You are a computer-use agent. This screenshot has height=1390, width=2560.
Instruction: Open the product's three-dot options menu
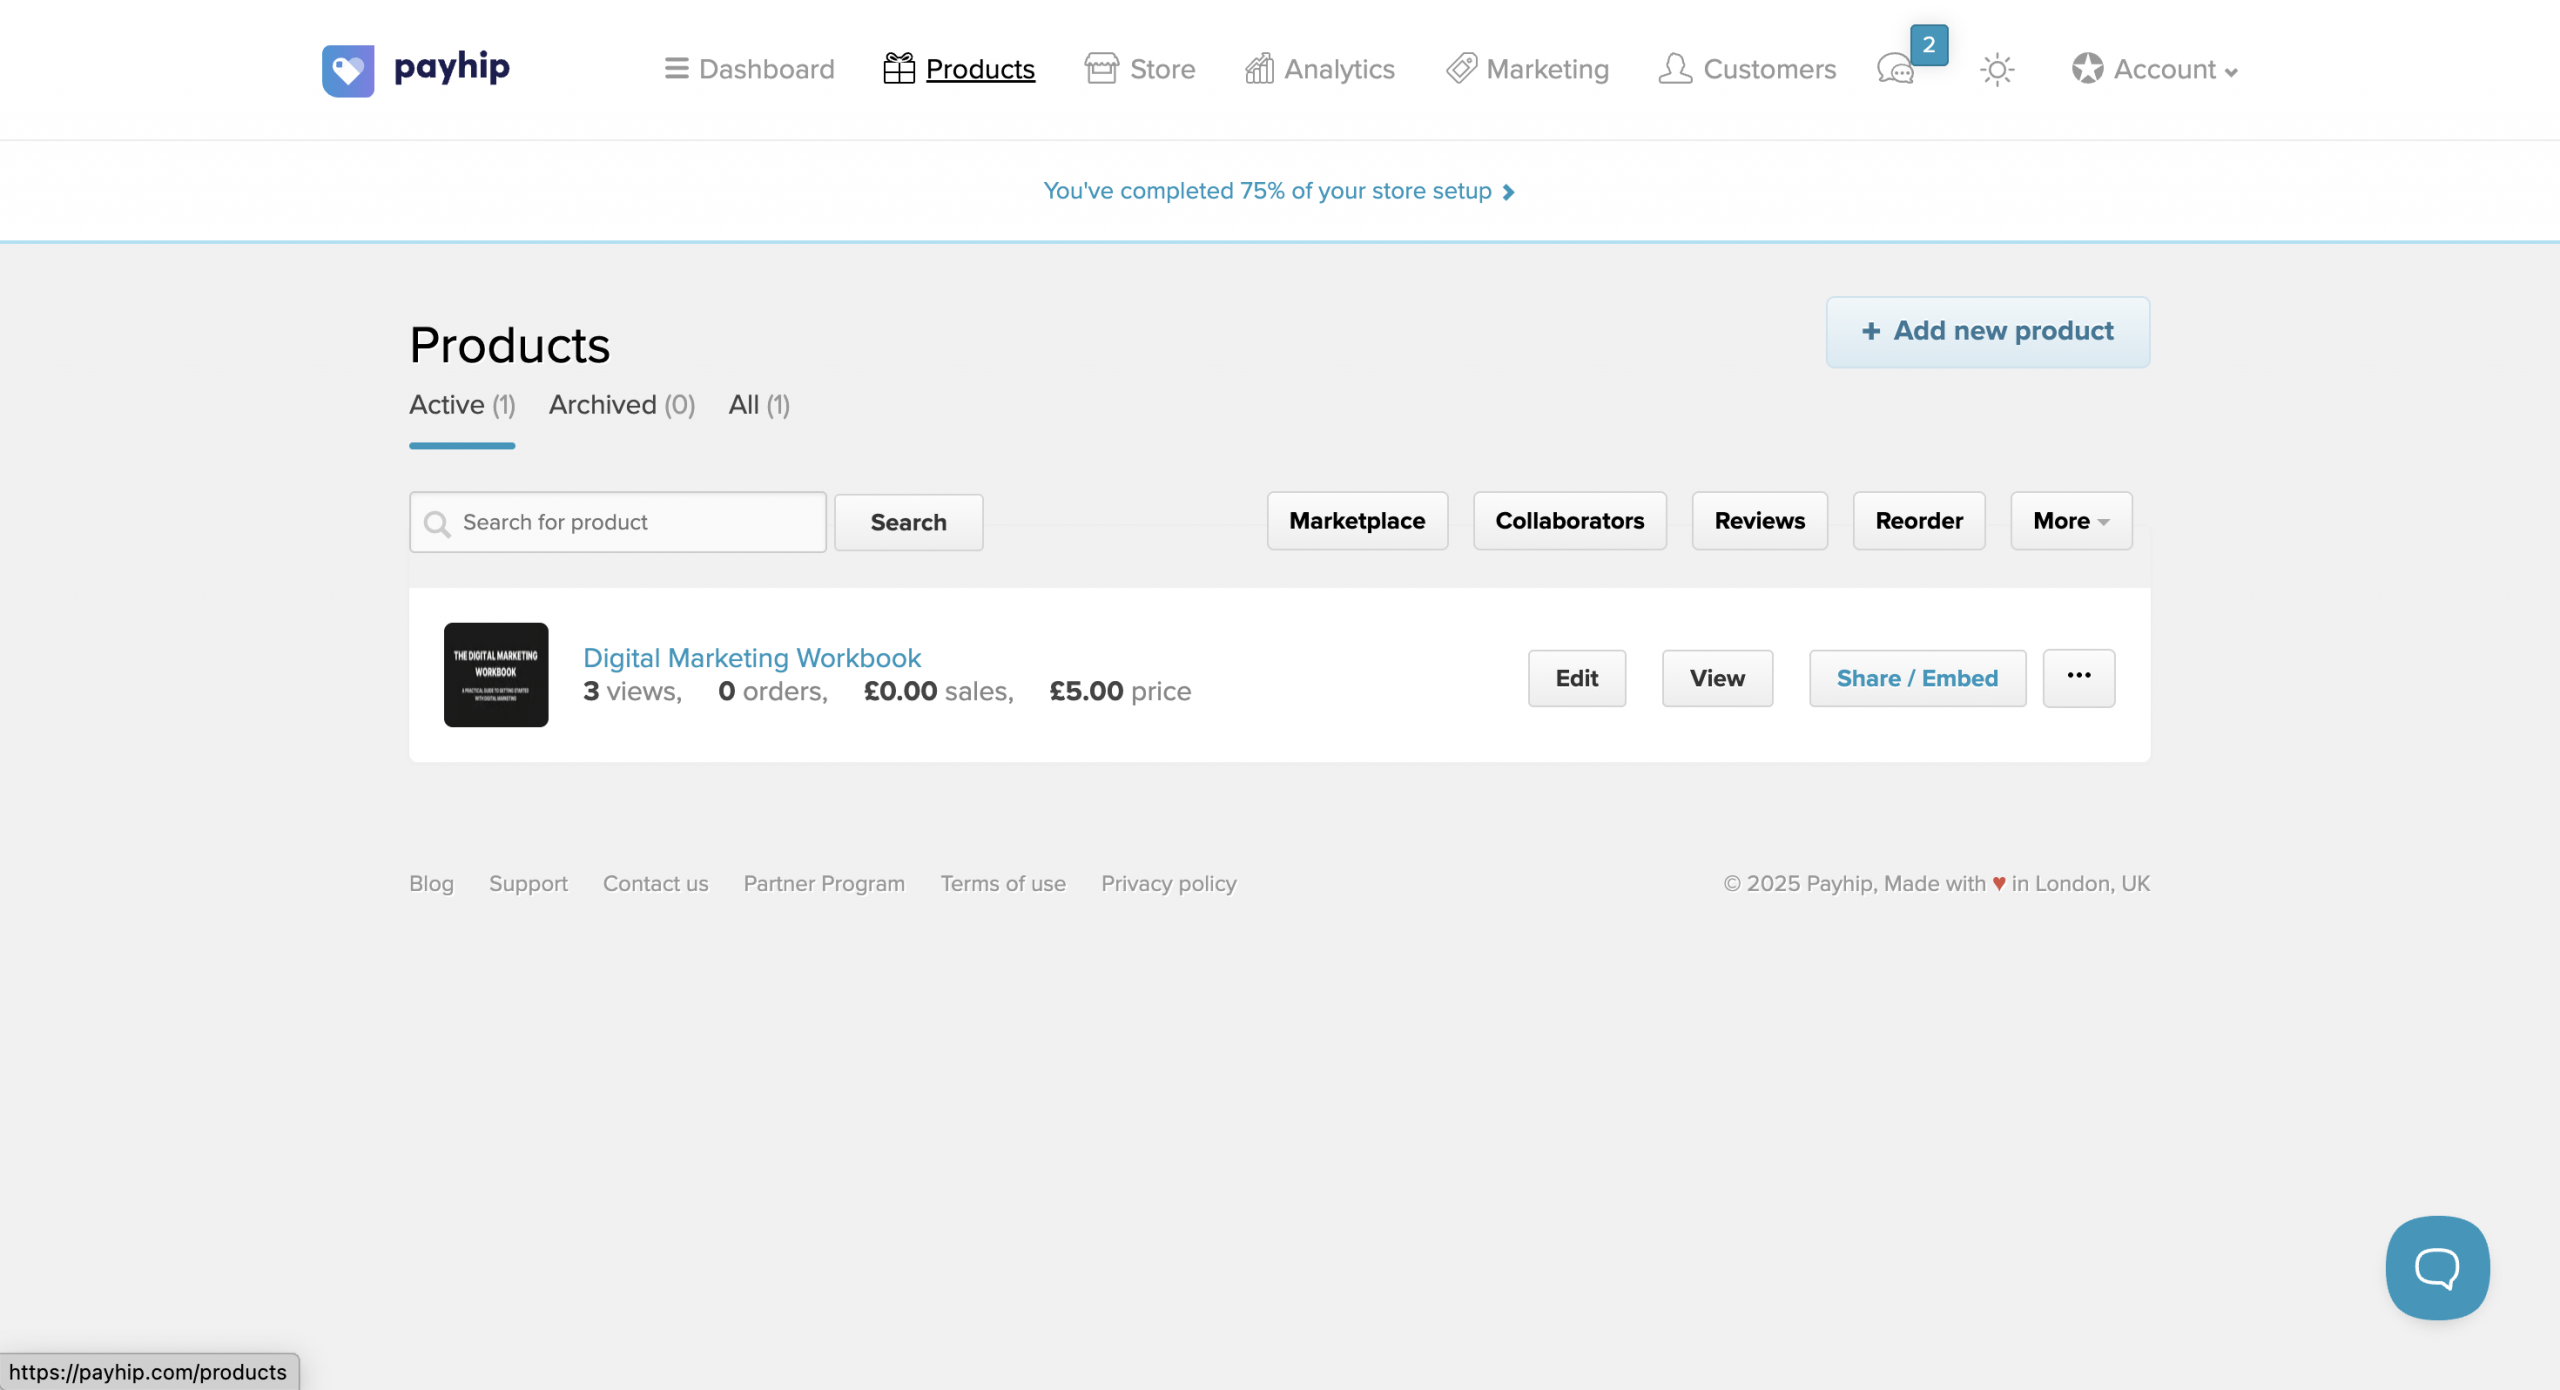click(x=2078, y=677)
